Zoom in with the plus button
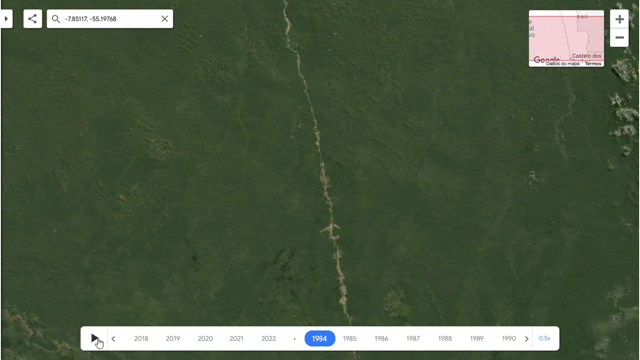Viewport: 640px width, 360px height. click(x=619, y=19)
